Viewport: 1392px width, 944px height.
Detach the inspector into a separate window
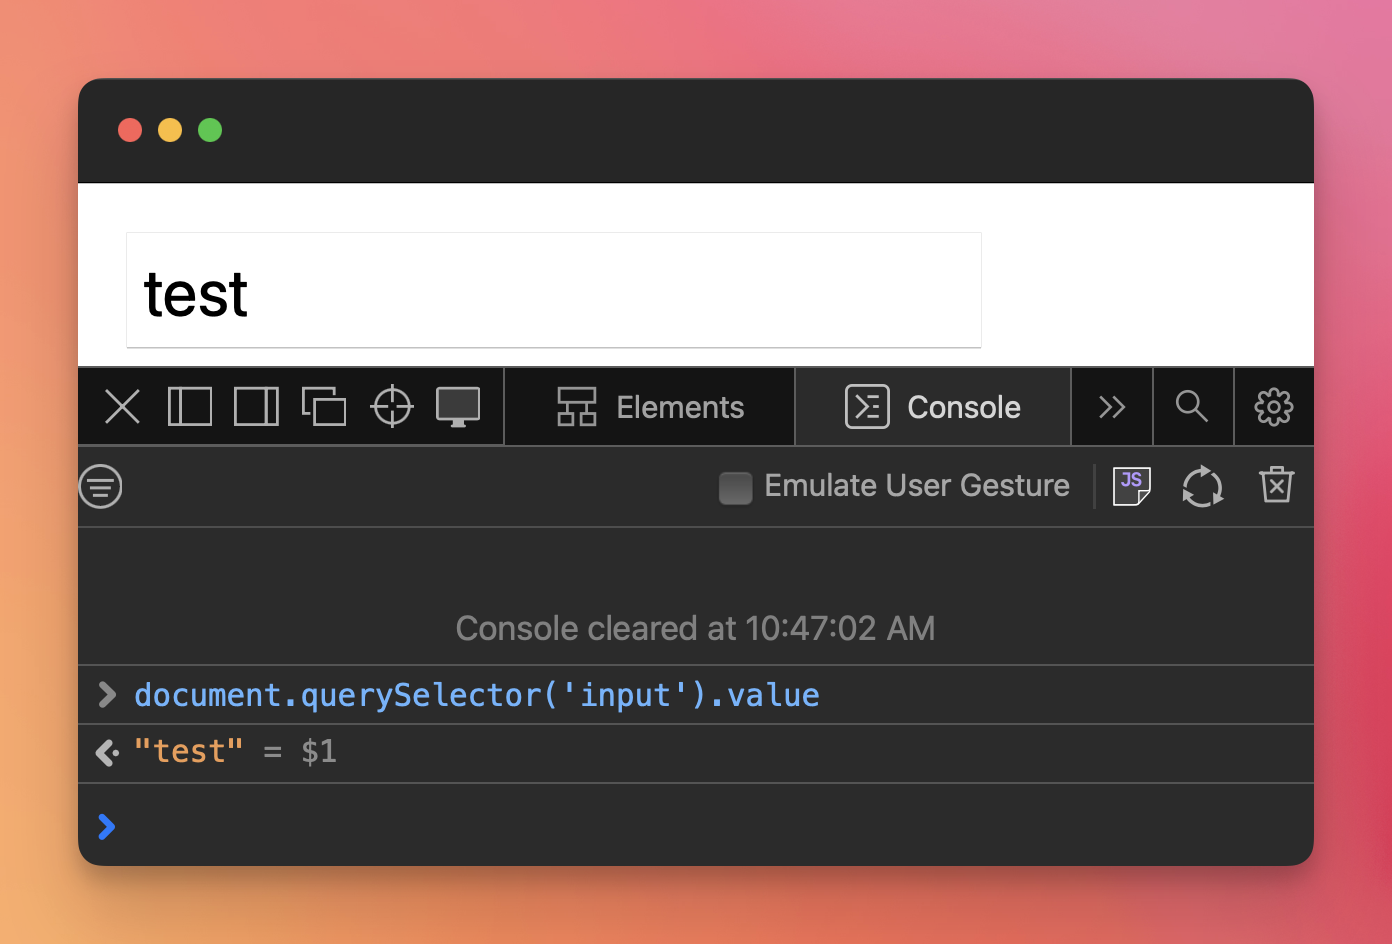(324, 407)
